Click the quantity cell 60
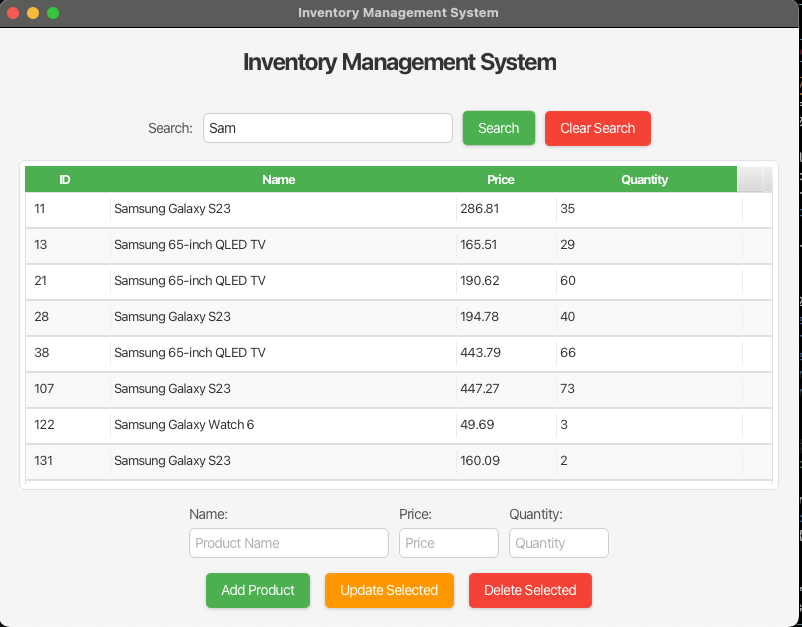This screenshot has width=802, height=627. 649,280
